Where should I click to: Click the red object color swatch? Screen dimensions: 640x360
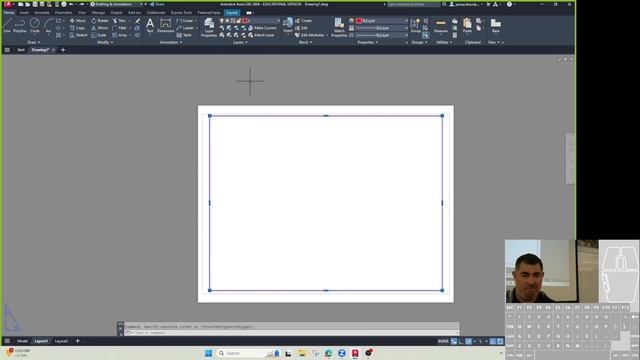pyautogui.click(x=359, y=20)
